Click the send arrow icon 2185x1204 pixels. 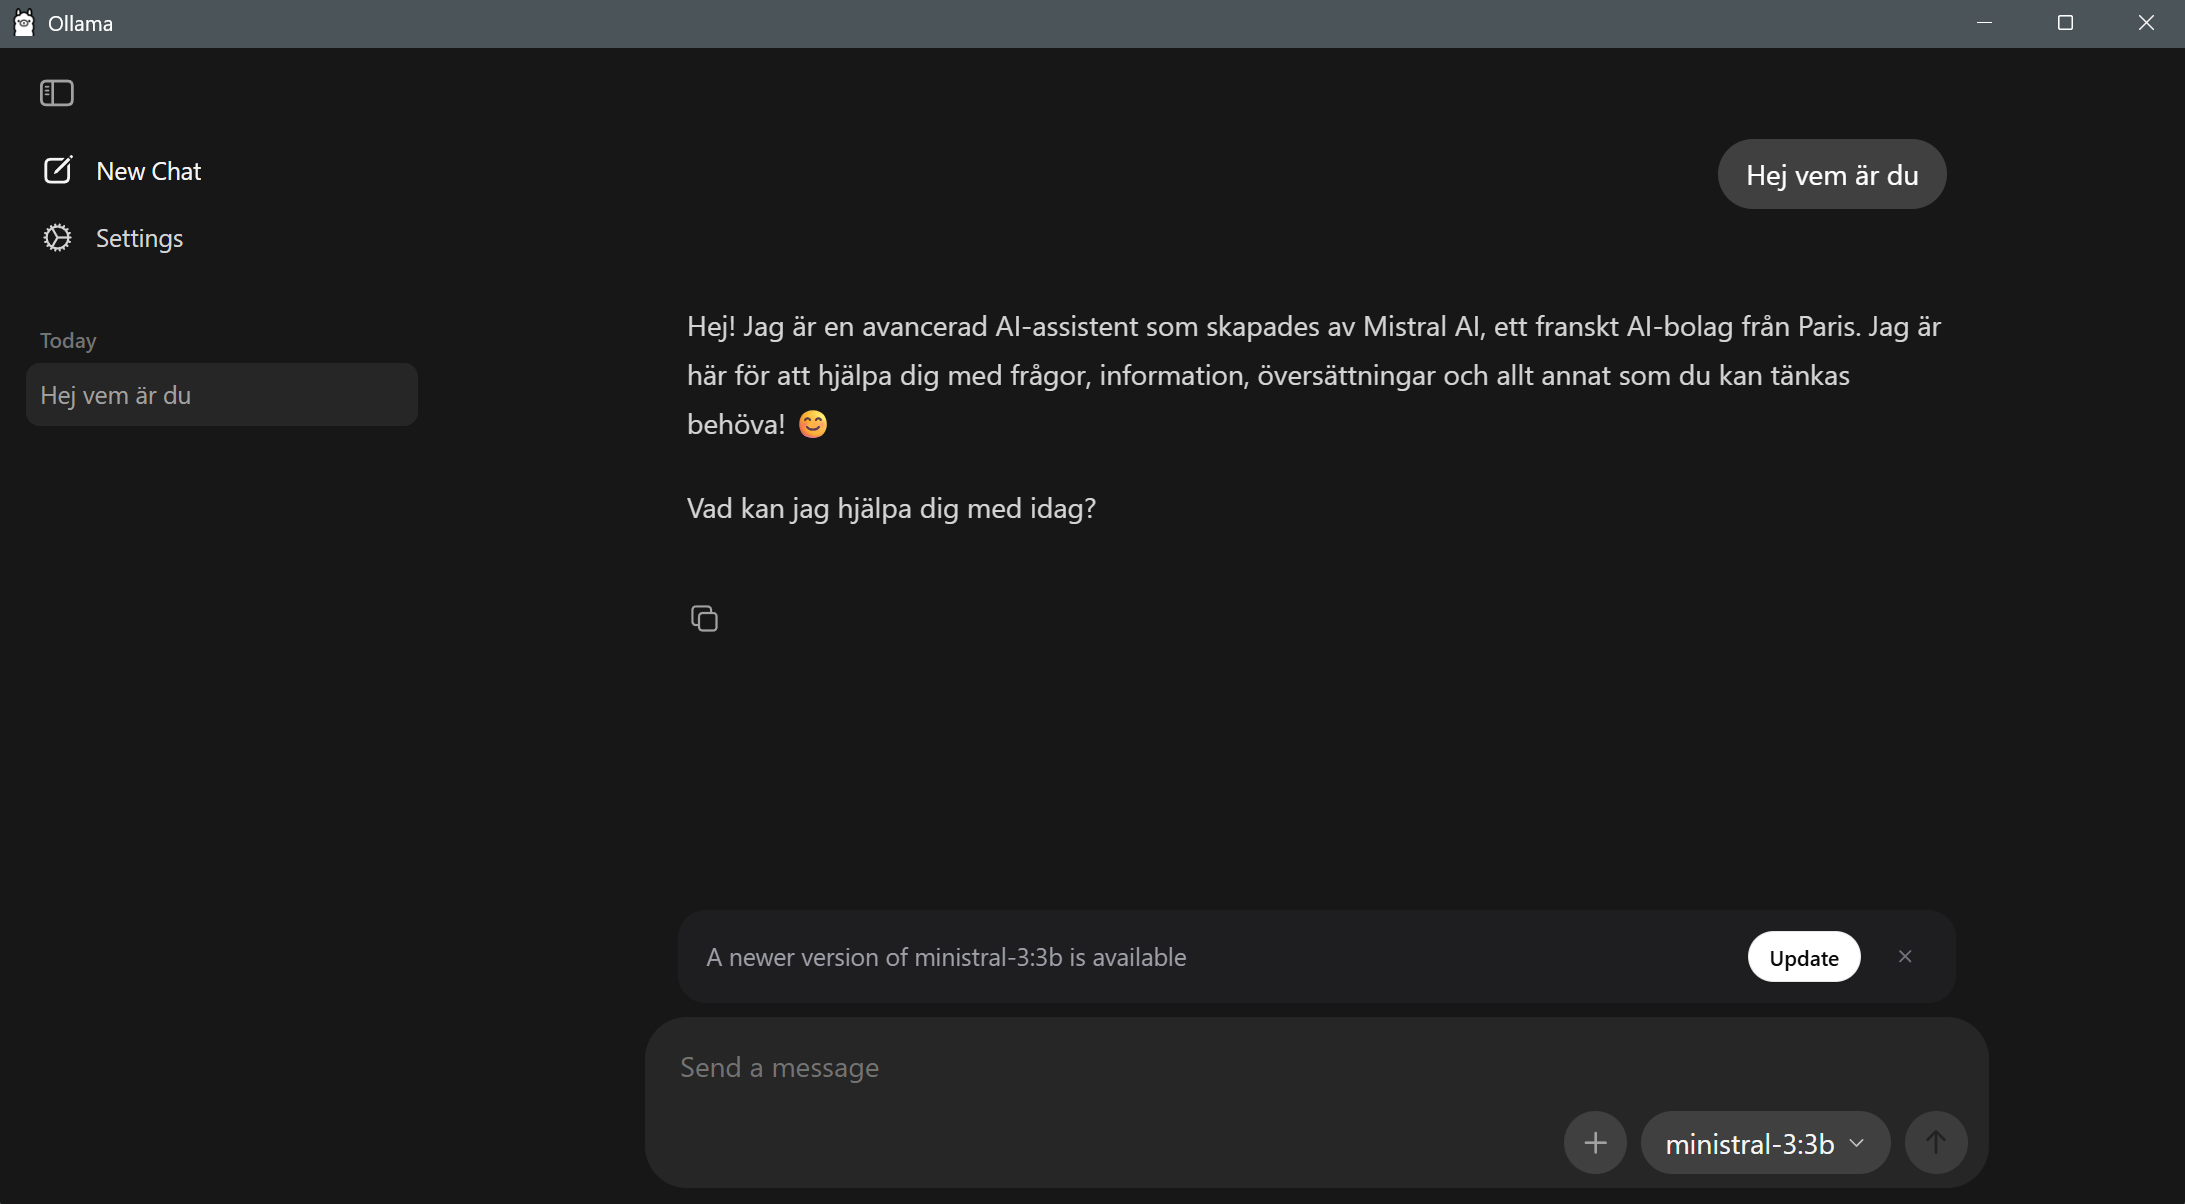[x=1935, y=1142]
